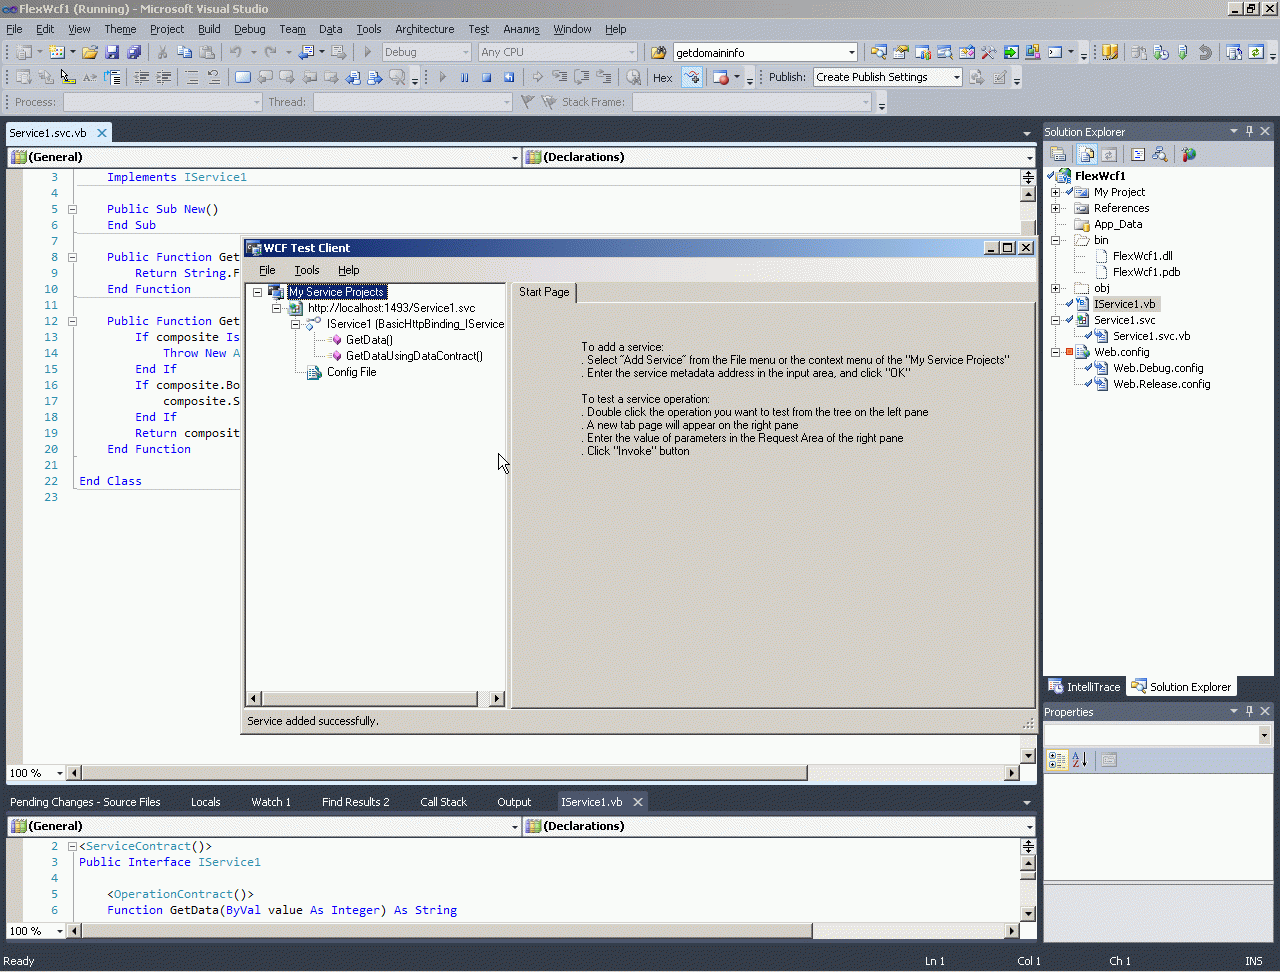1280x972 pixels.
Task: Click Show All Files in Solution Explorer
Action: tap(1086, 154)
